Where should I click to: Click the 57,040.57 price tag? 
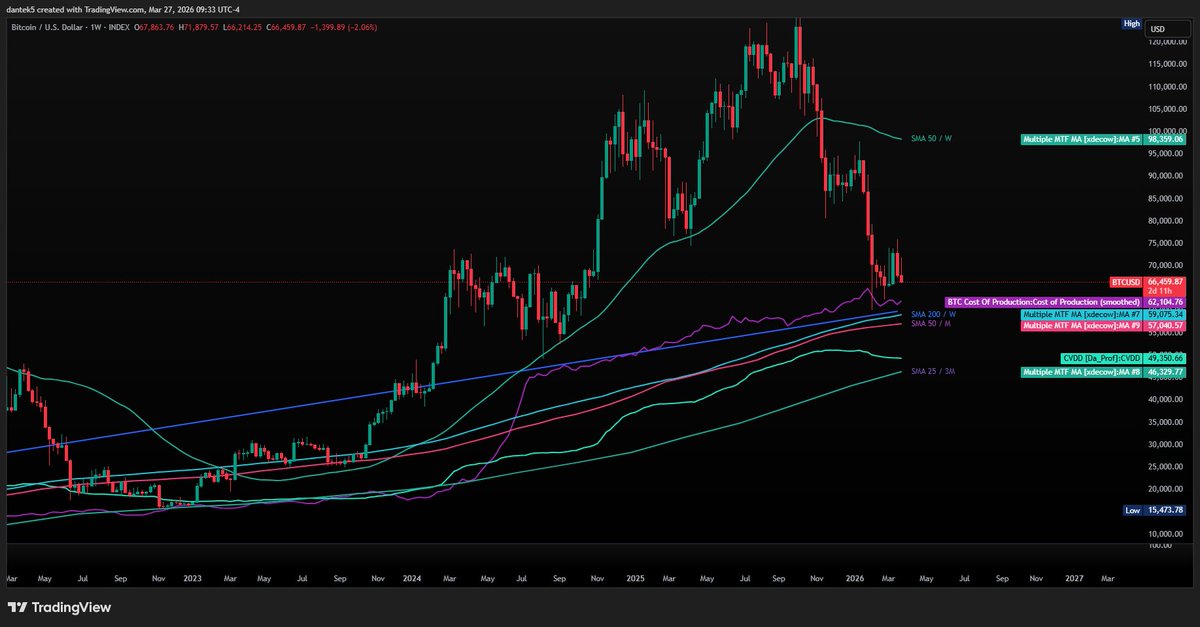tap(1166, 326)
